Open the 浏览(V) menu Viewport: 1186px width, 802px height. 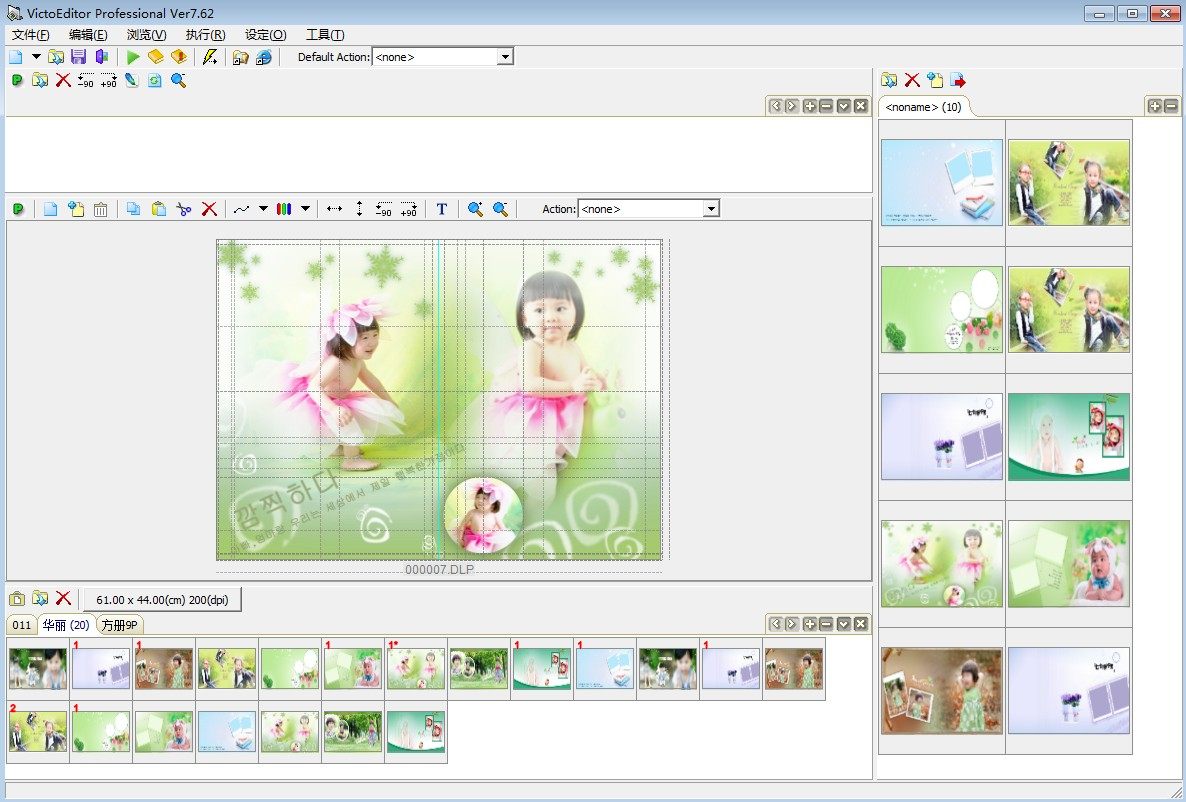(x=147, y=35)
